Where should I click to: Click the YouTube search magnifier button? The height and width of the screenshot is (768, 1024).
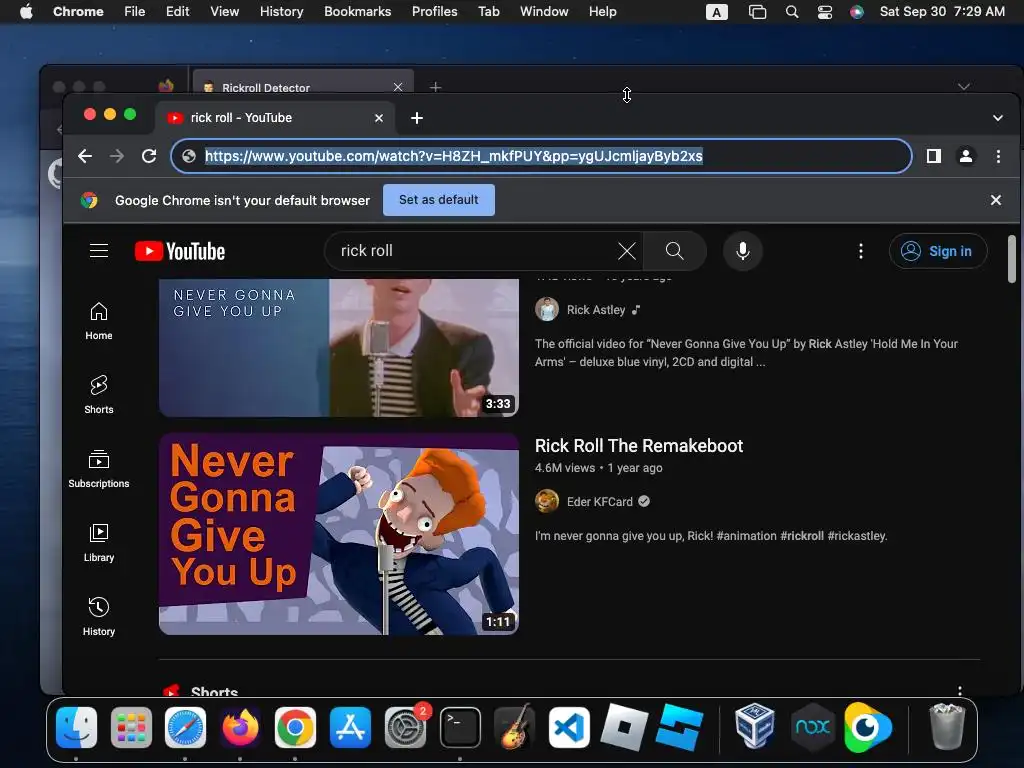click(x=674, y=251)
